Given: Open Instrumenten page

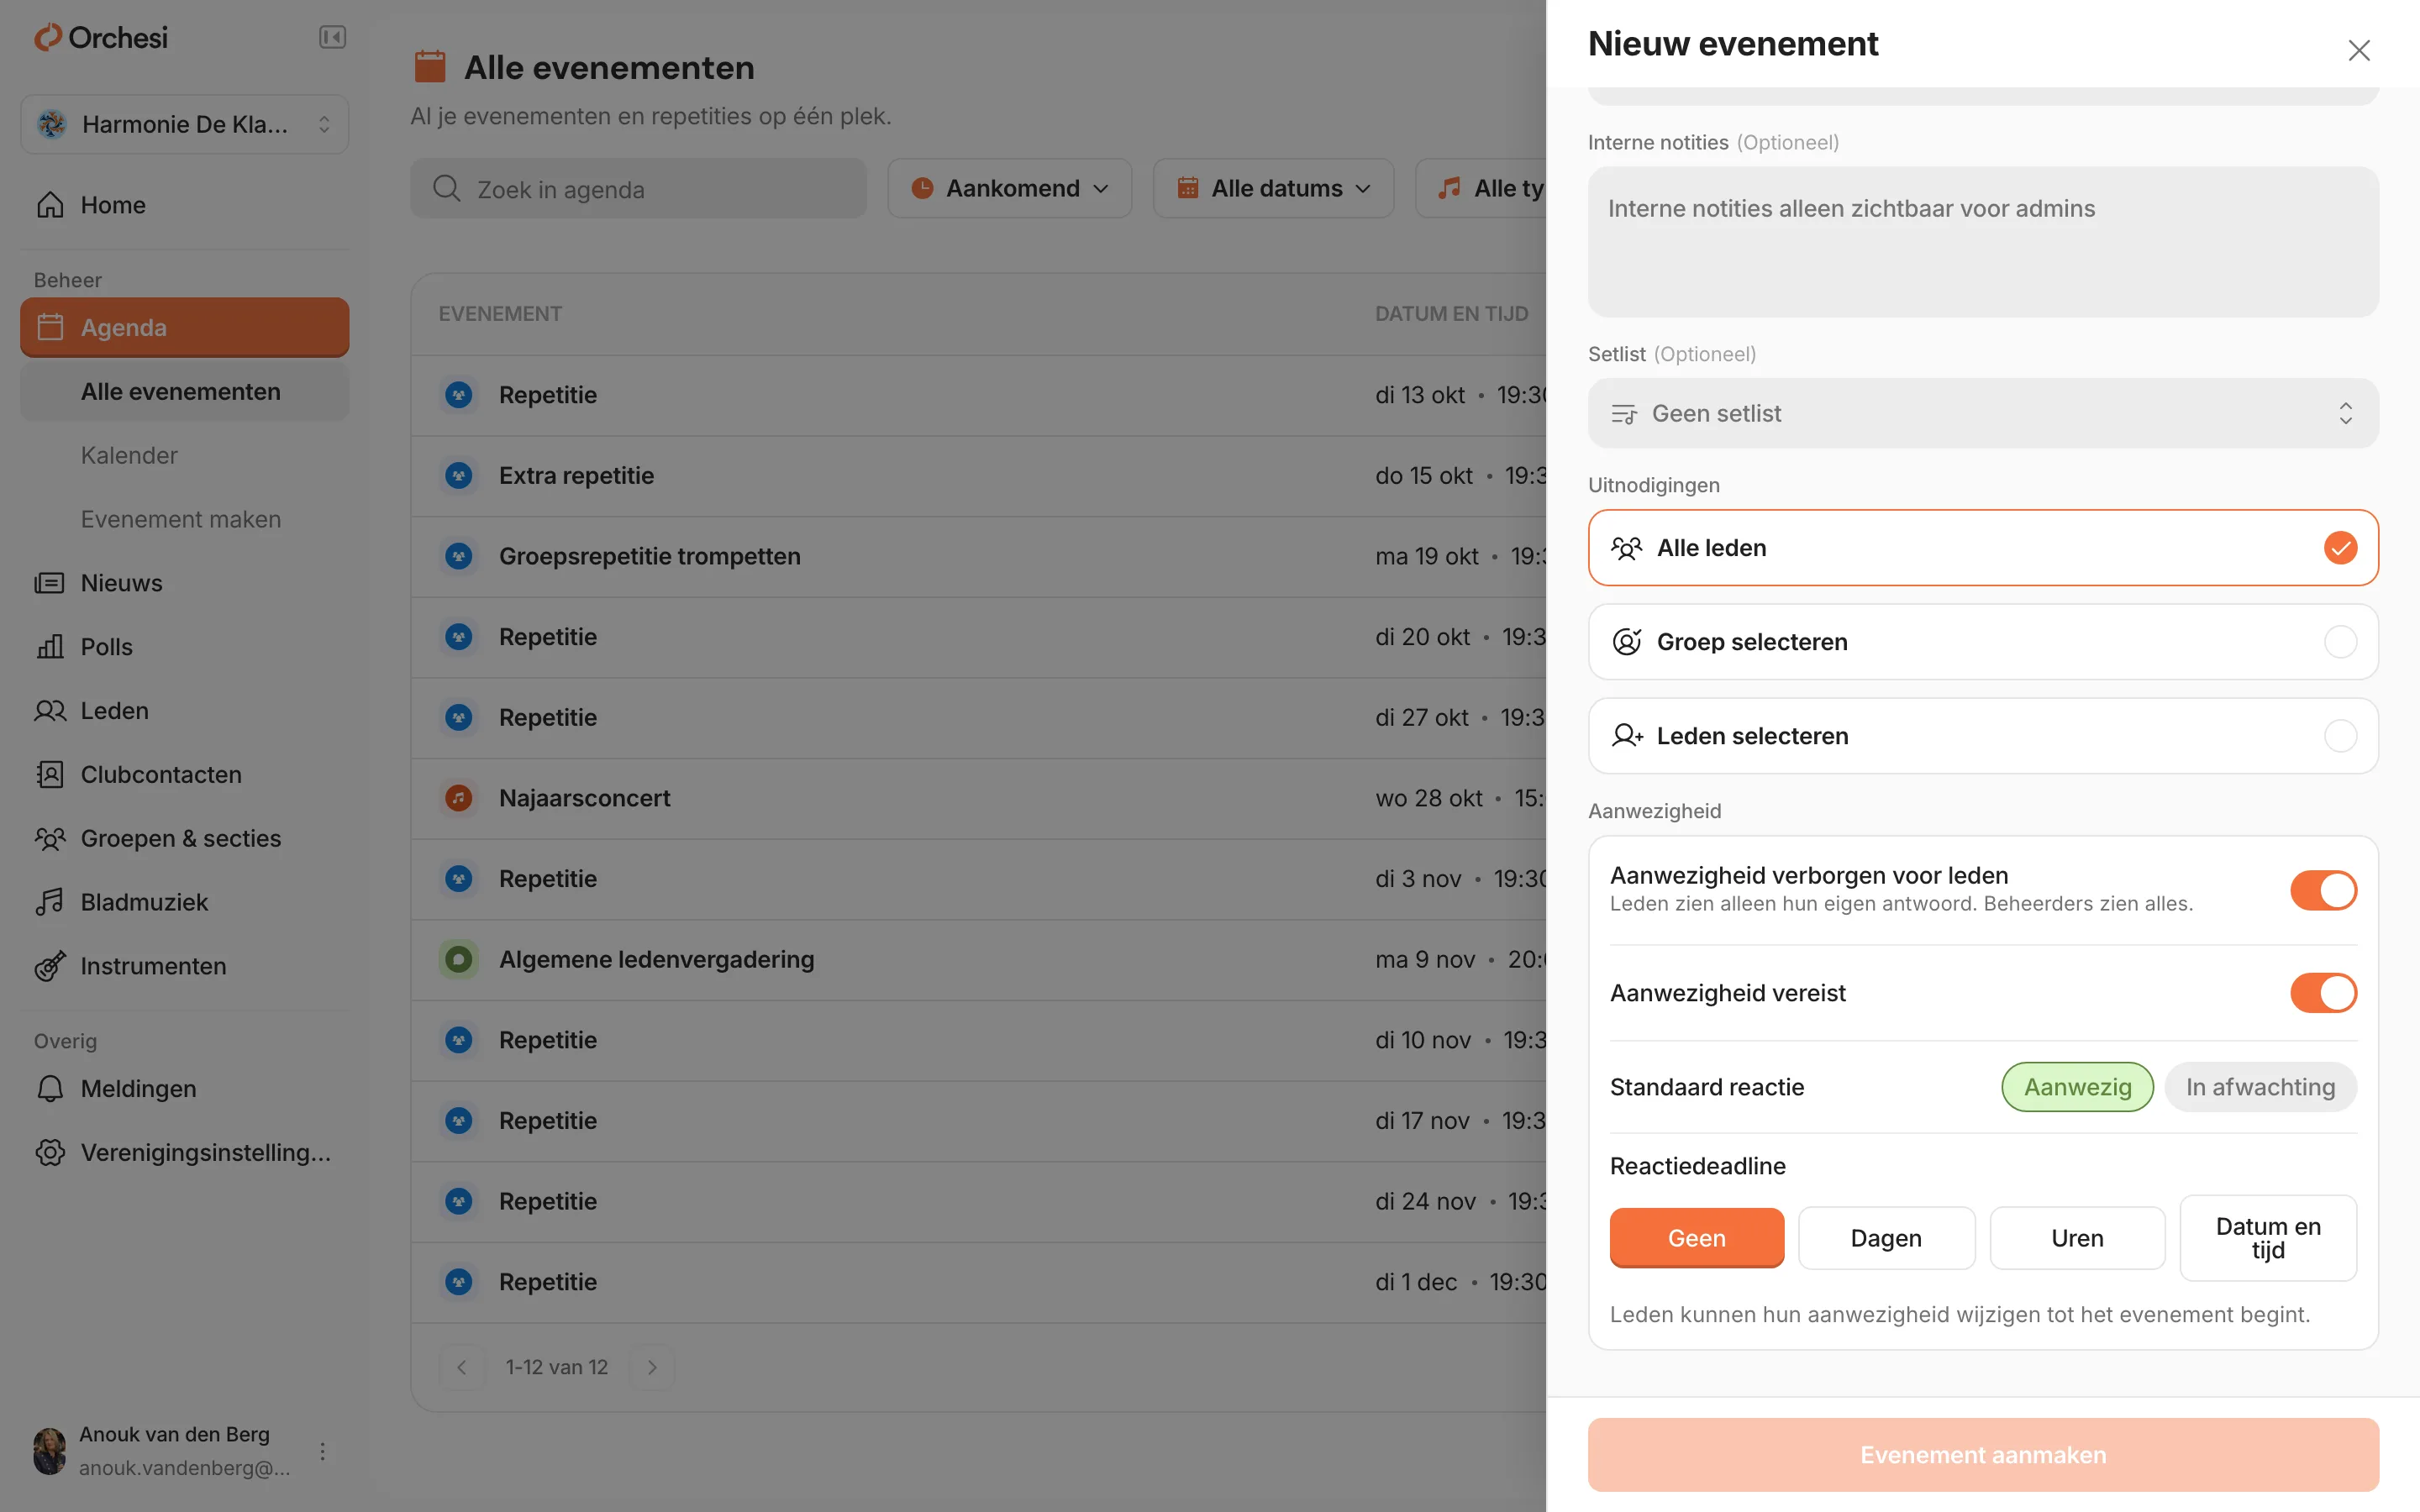Looking at the screenshot, I should tap(185, 966).
